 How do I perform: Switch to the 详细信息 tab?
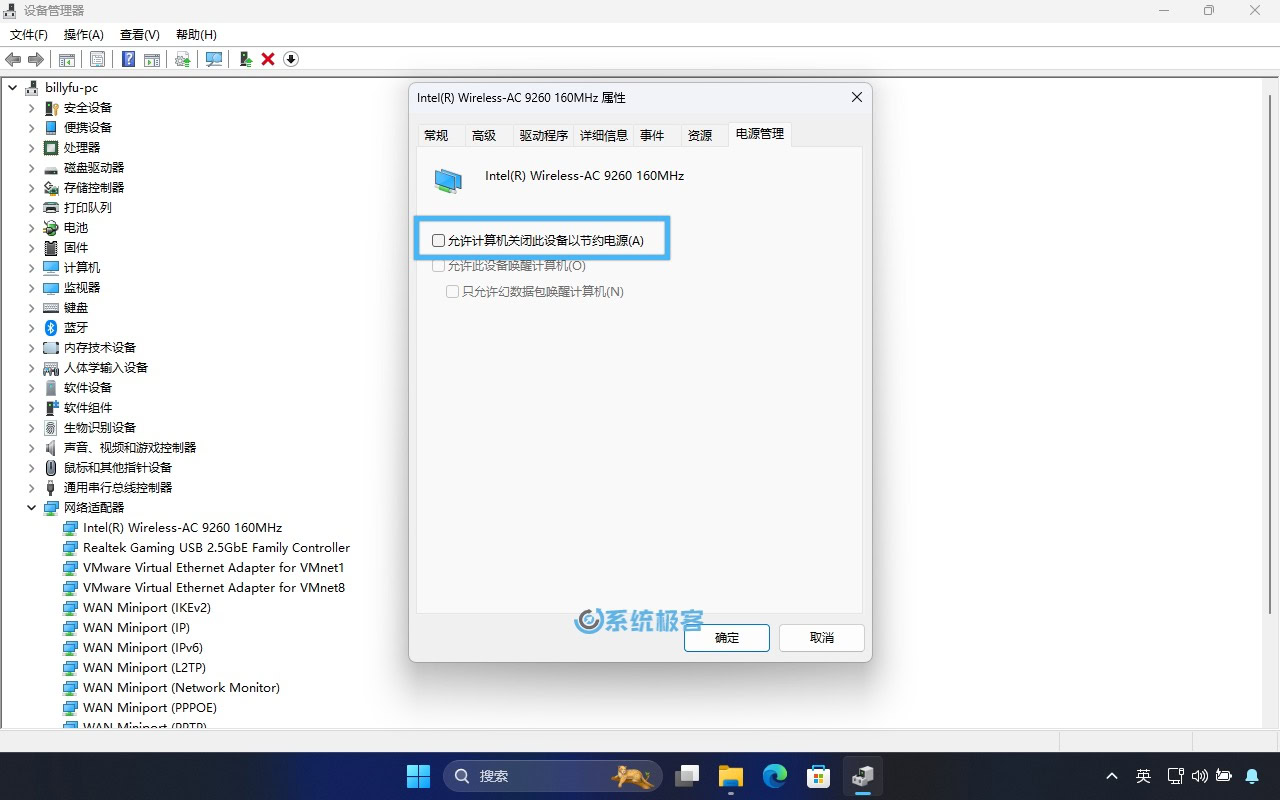(x=604, y=136)
